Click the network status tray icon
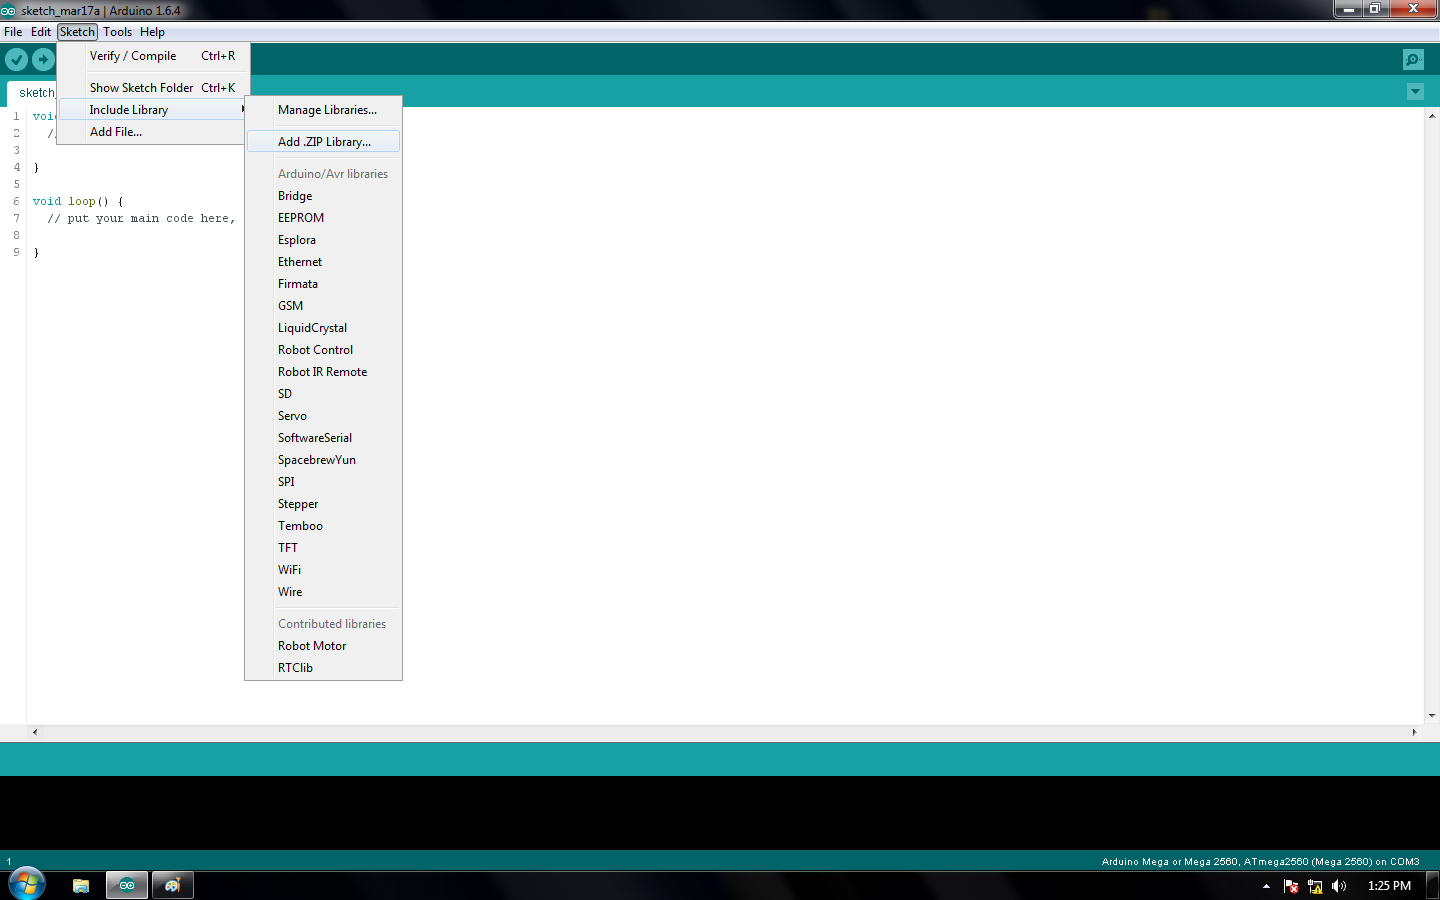The height and width of the screenshot is (900, 1440). (1315, 886)
